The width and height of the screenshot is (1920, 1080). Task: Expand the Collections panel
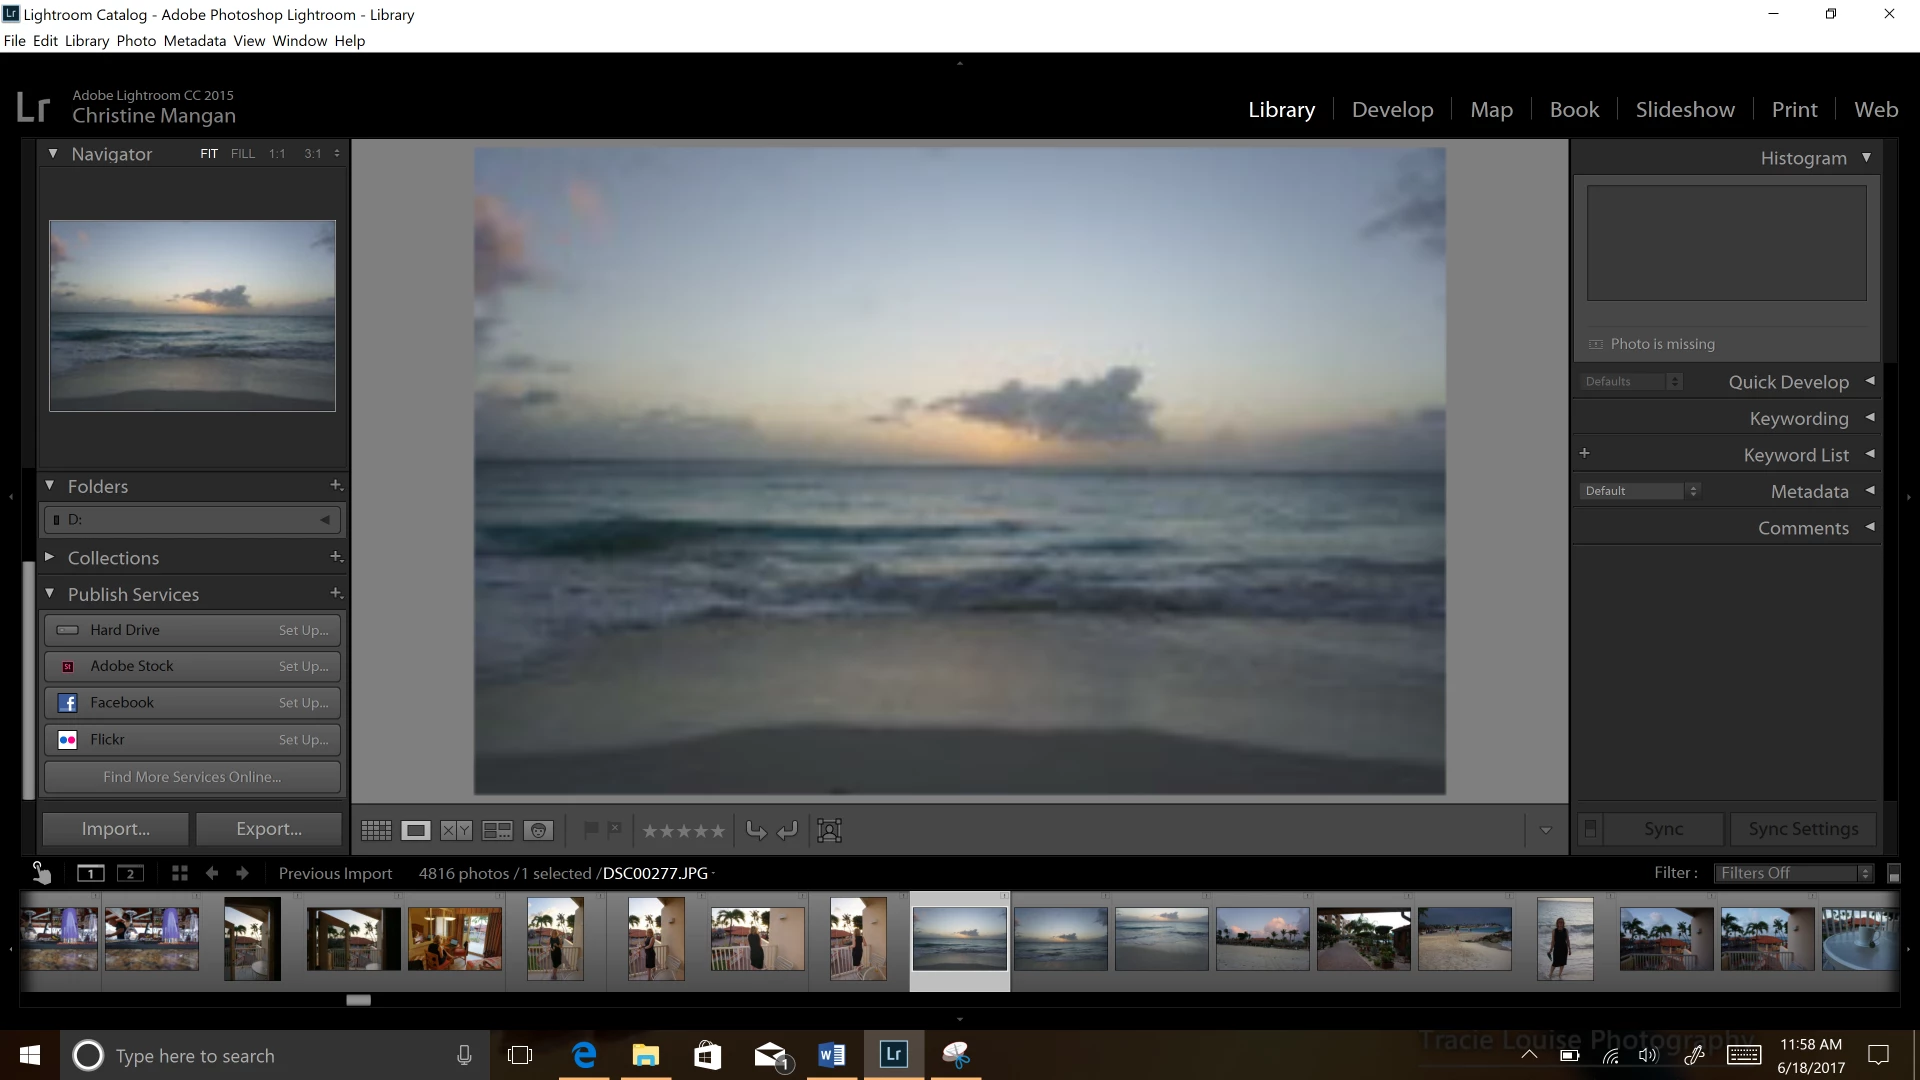point(49,557)
